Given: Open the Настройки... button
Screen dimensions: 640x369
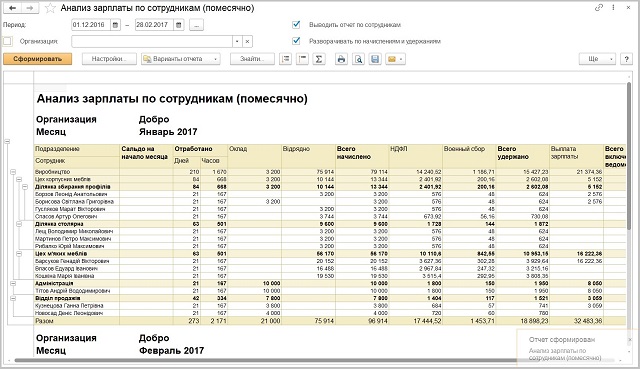Looking at the screenshot, I should click(109, 59).
